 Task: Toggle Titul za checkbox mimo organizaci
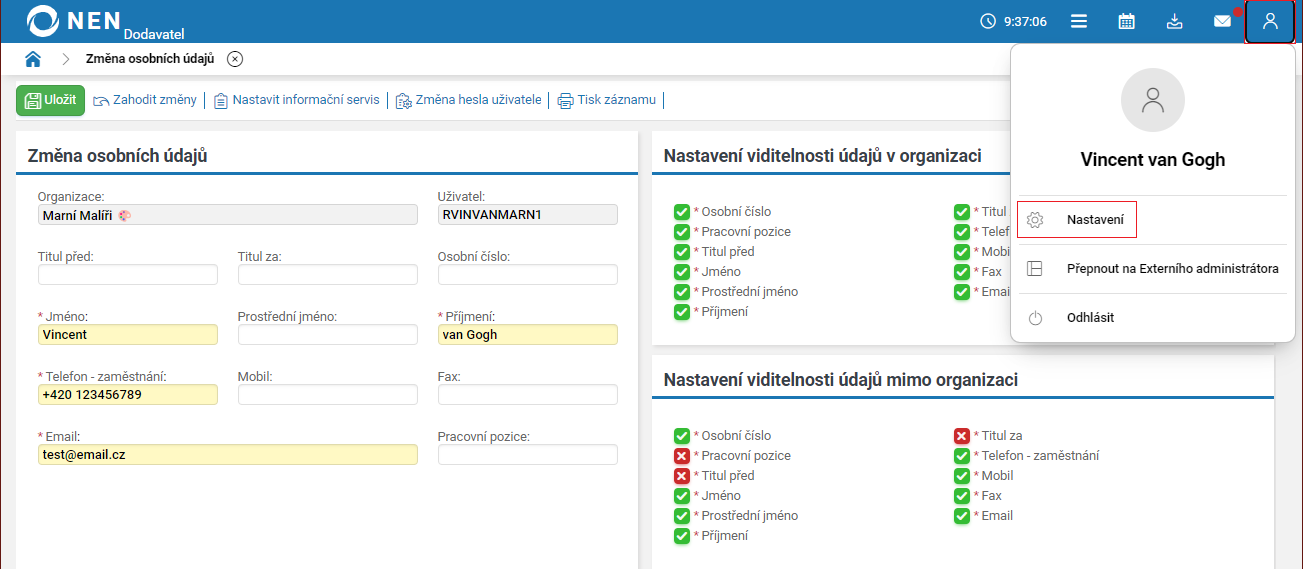pos(962,436)
